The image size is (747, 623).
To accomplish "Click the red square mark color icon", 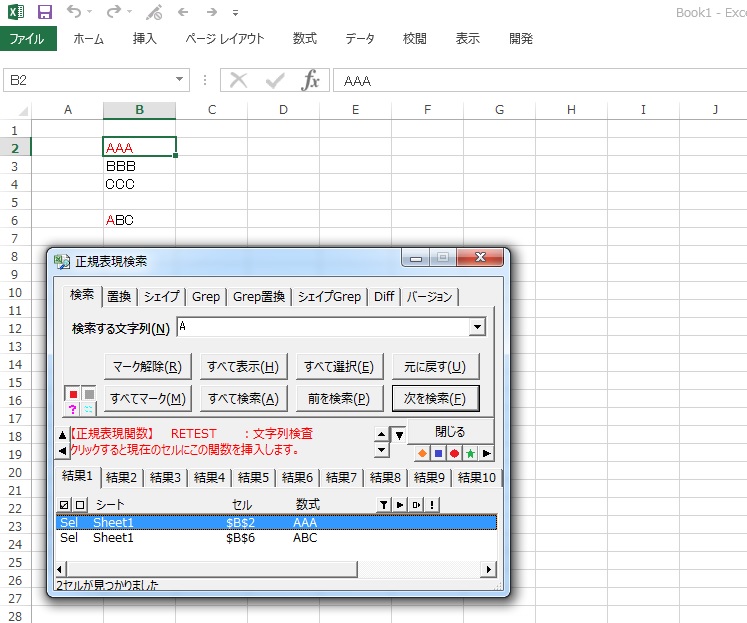I will click(x=73, y=395).
